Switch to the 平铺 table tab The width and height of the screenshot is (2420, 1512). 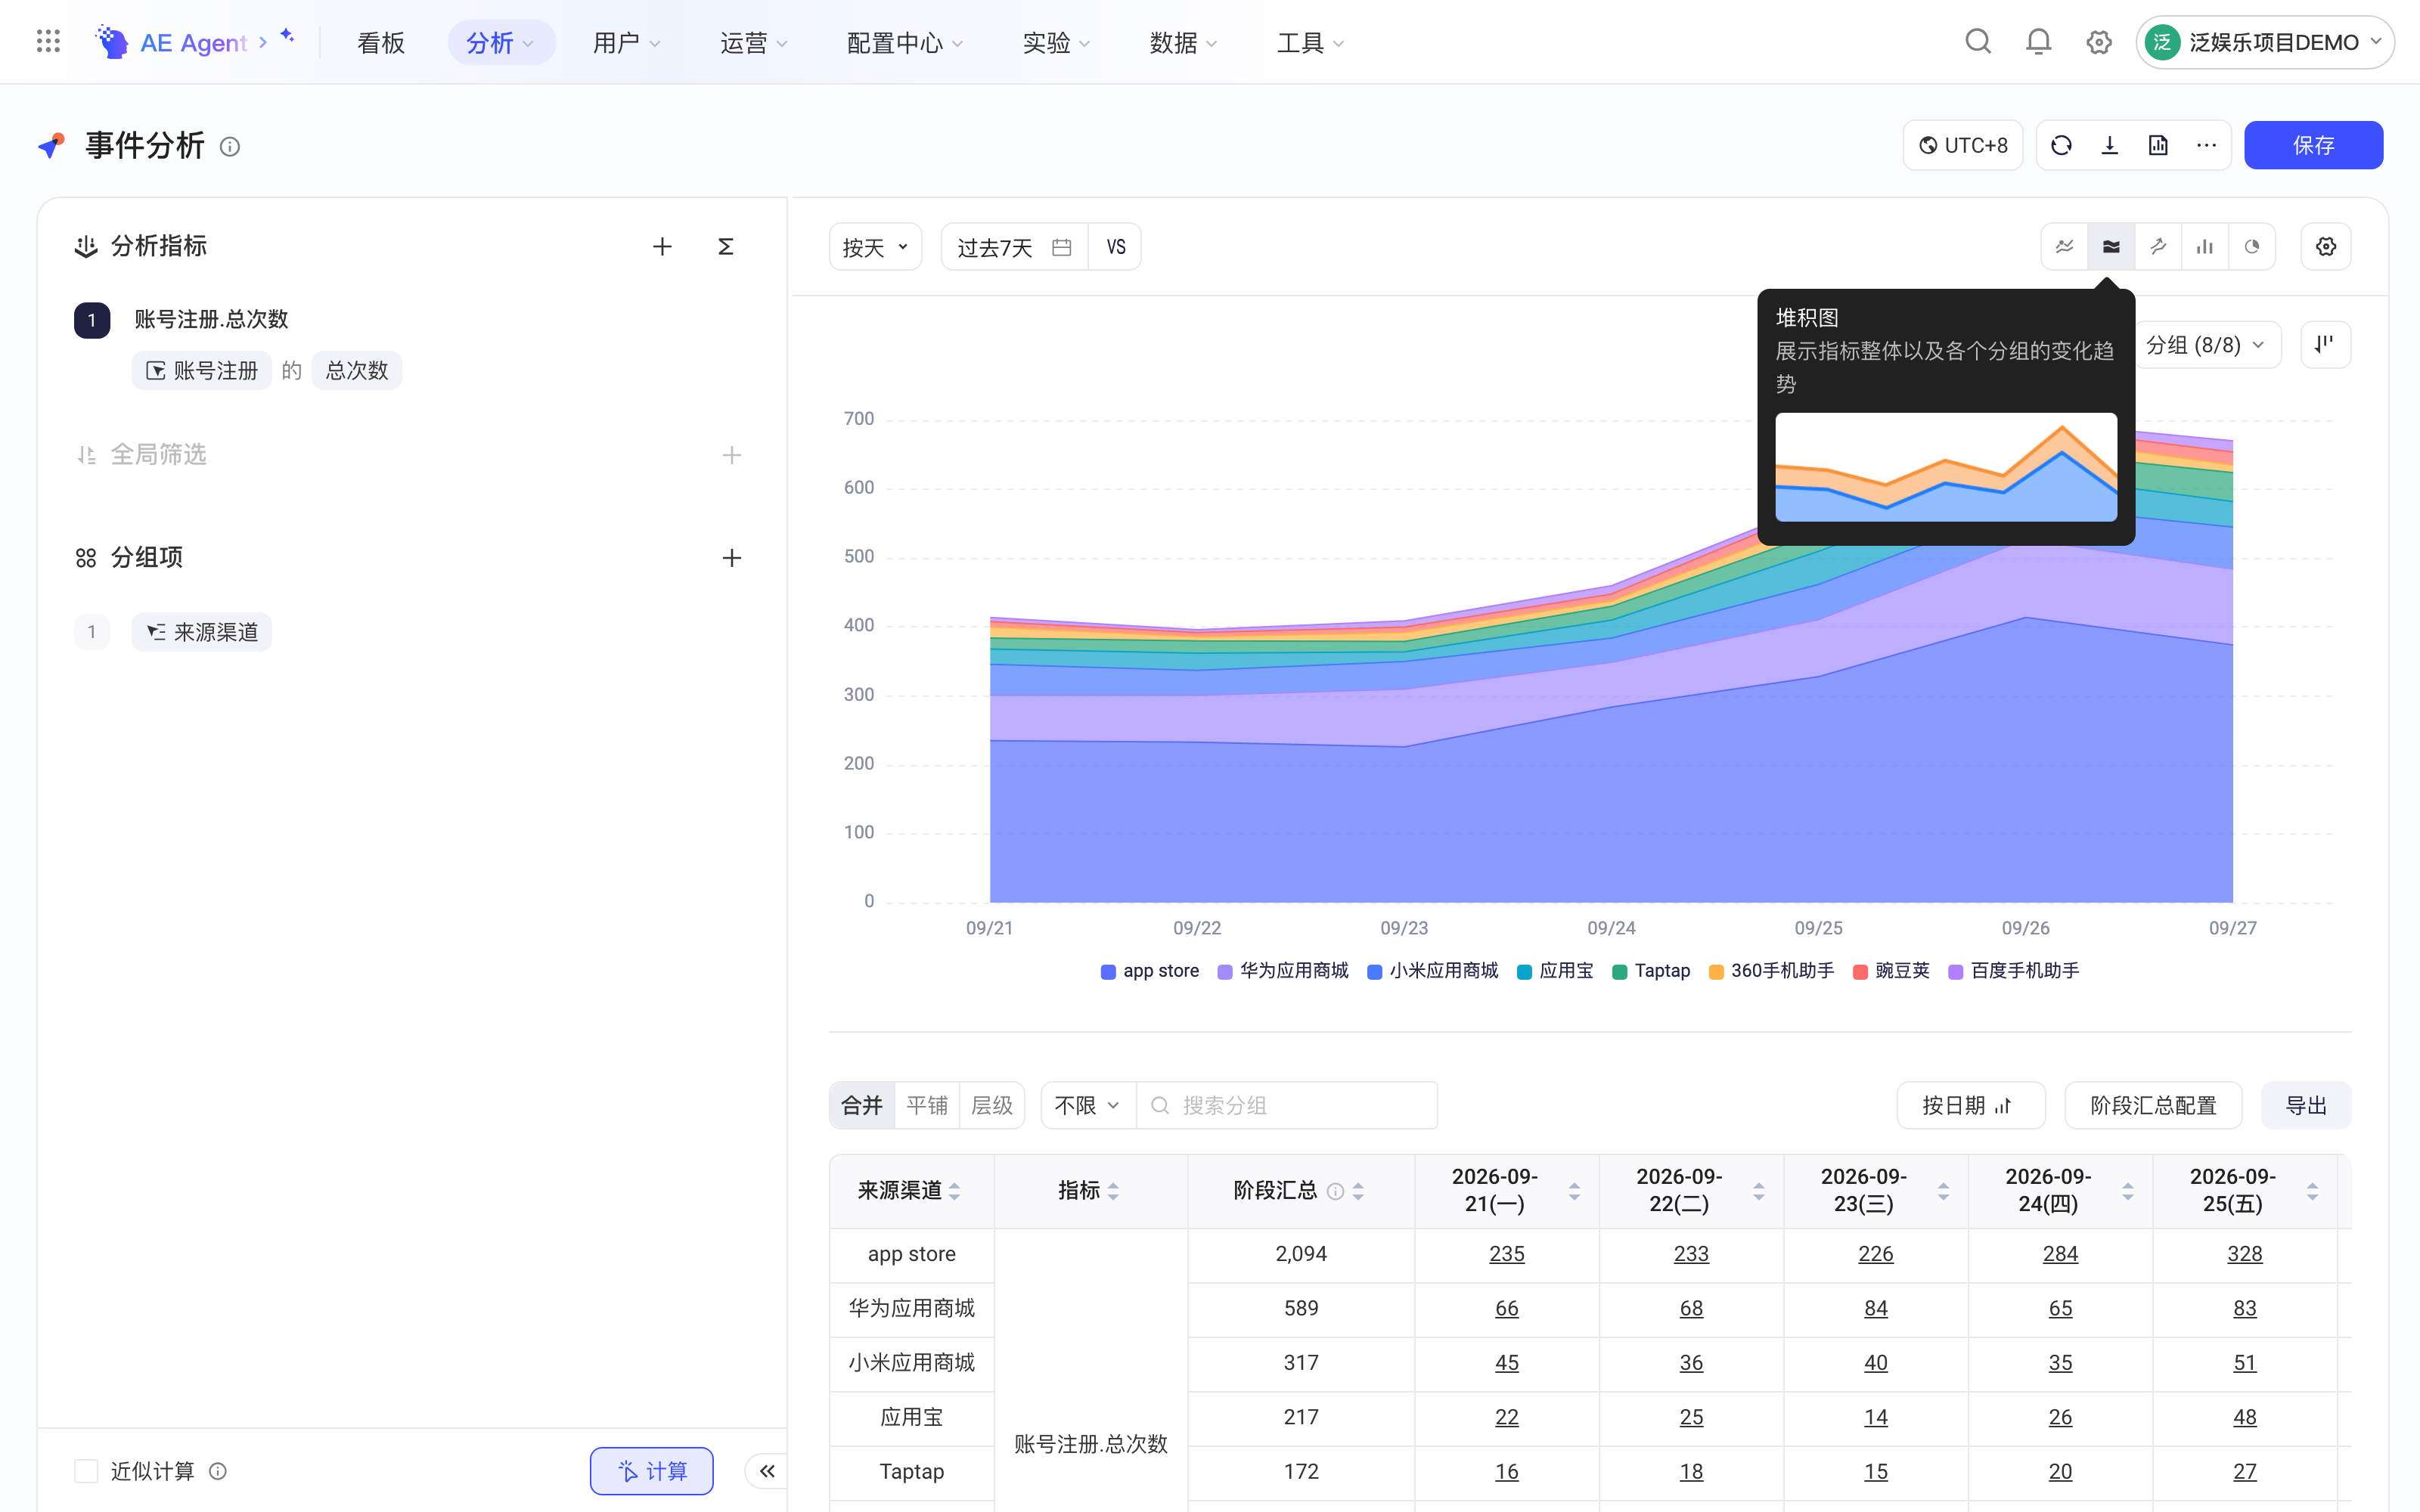click(927, 1105)
